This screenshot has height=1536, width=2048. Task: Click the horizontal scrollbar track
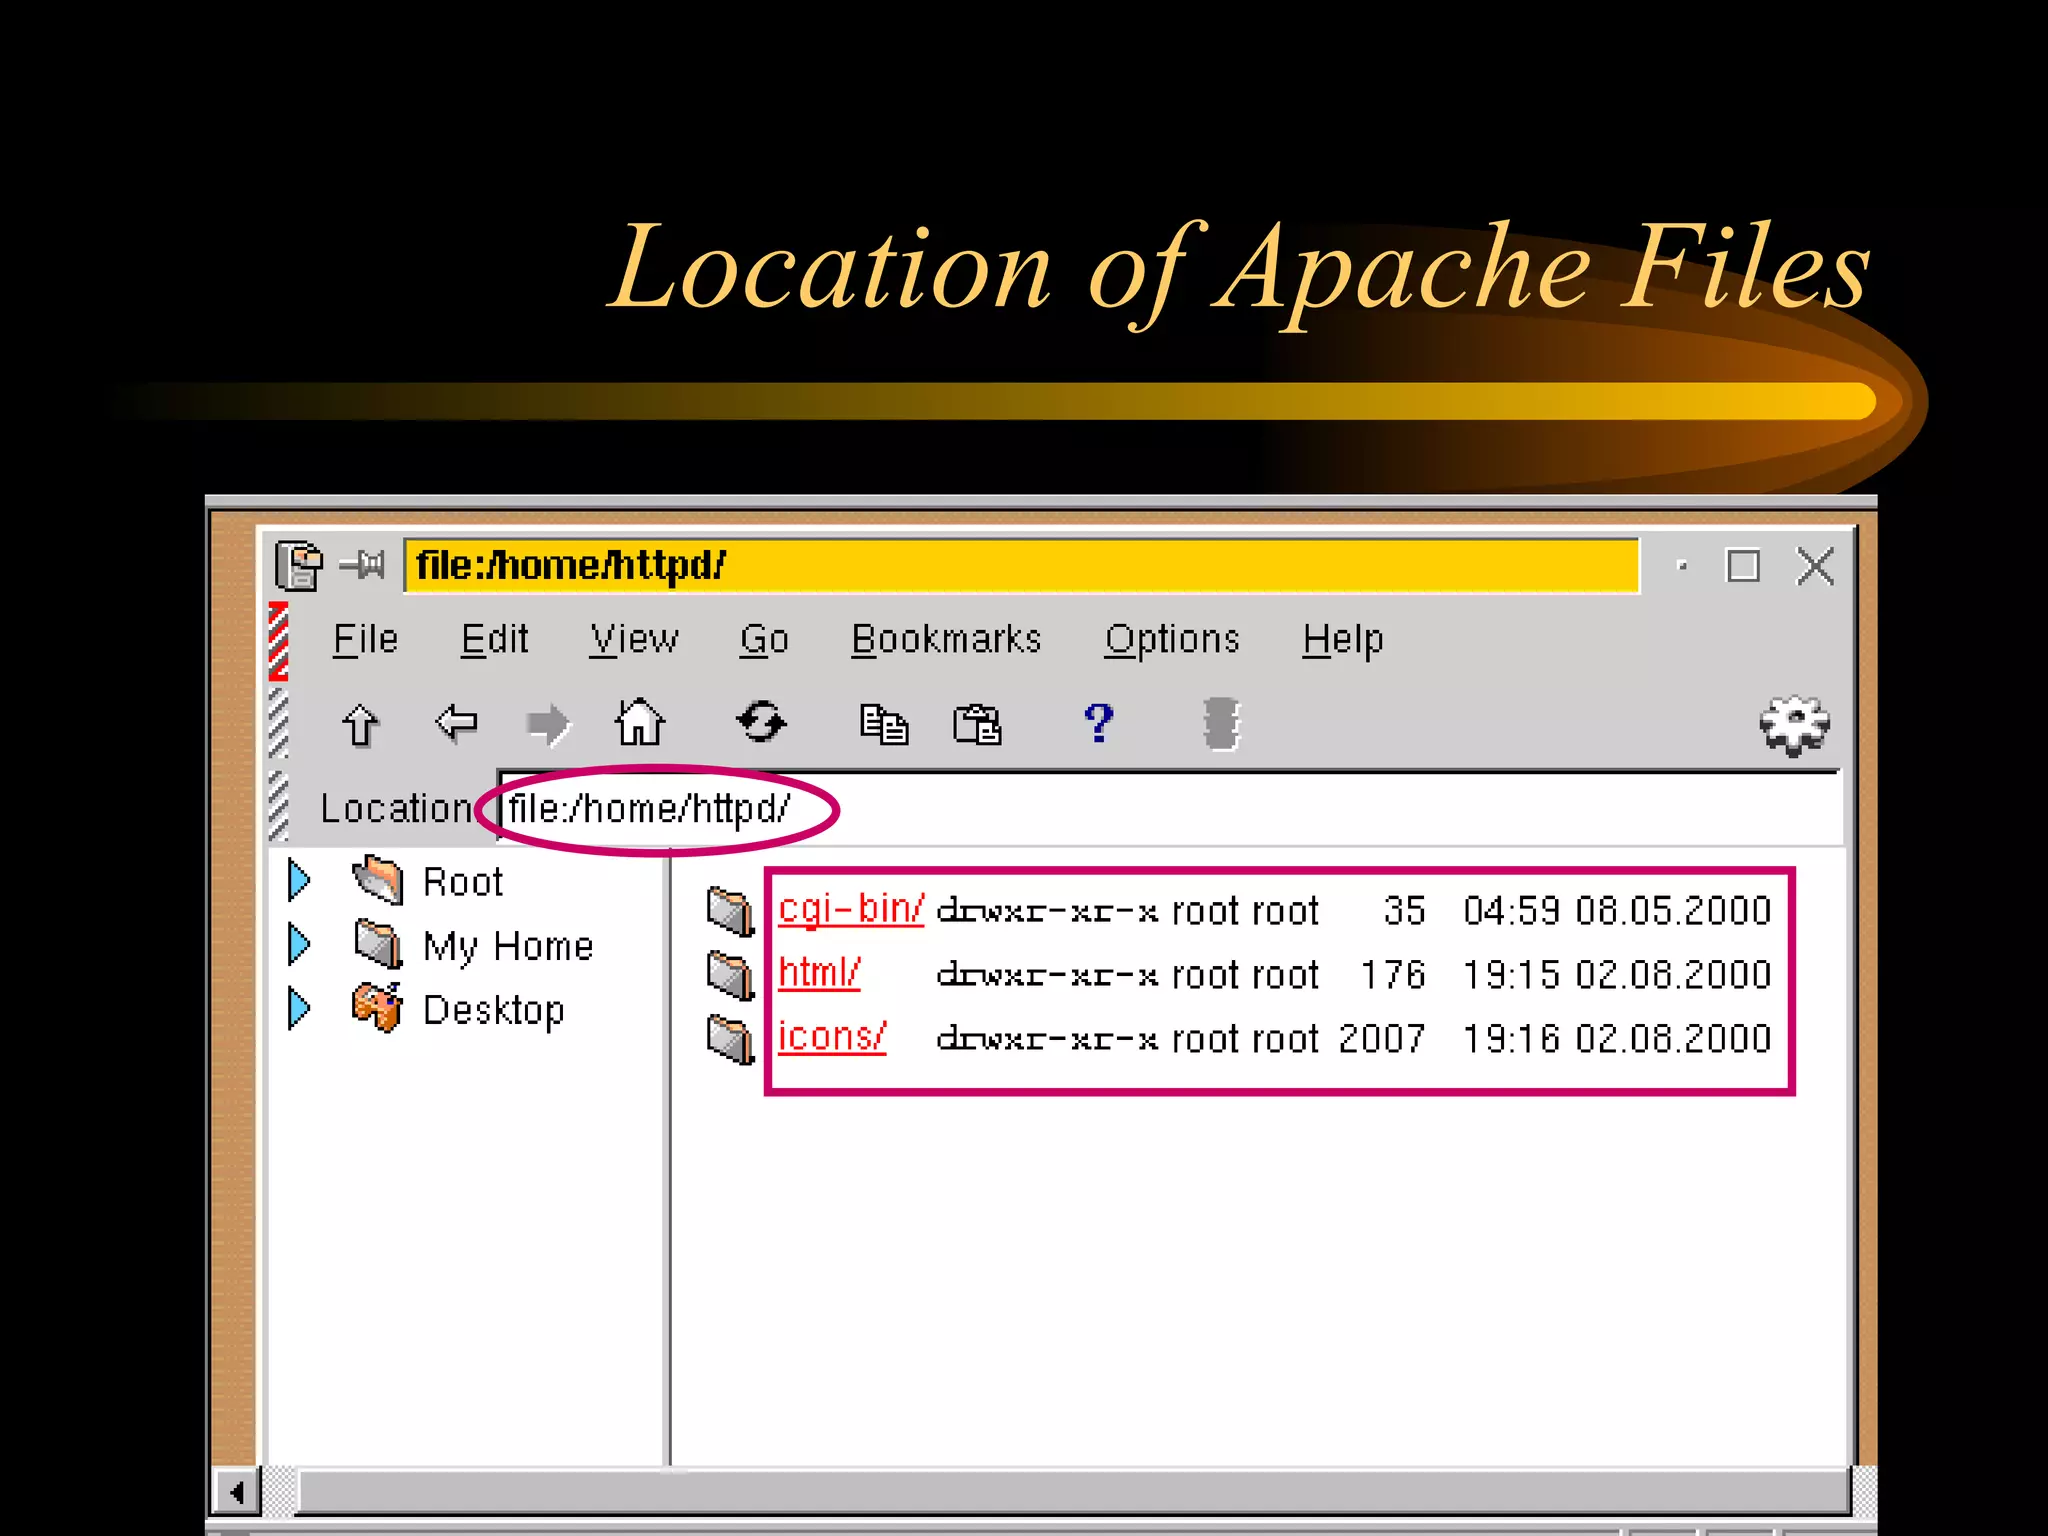pos(1074,1492)
